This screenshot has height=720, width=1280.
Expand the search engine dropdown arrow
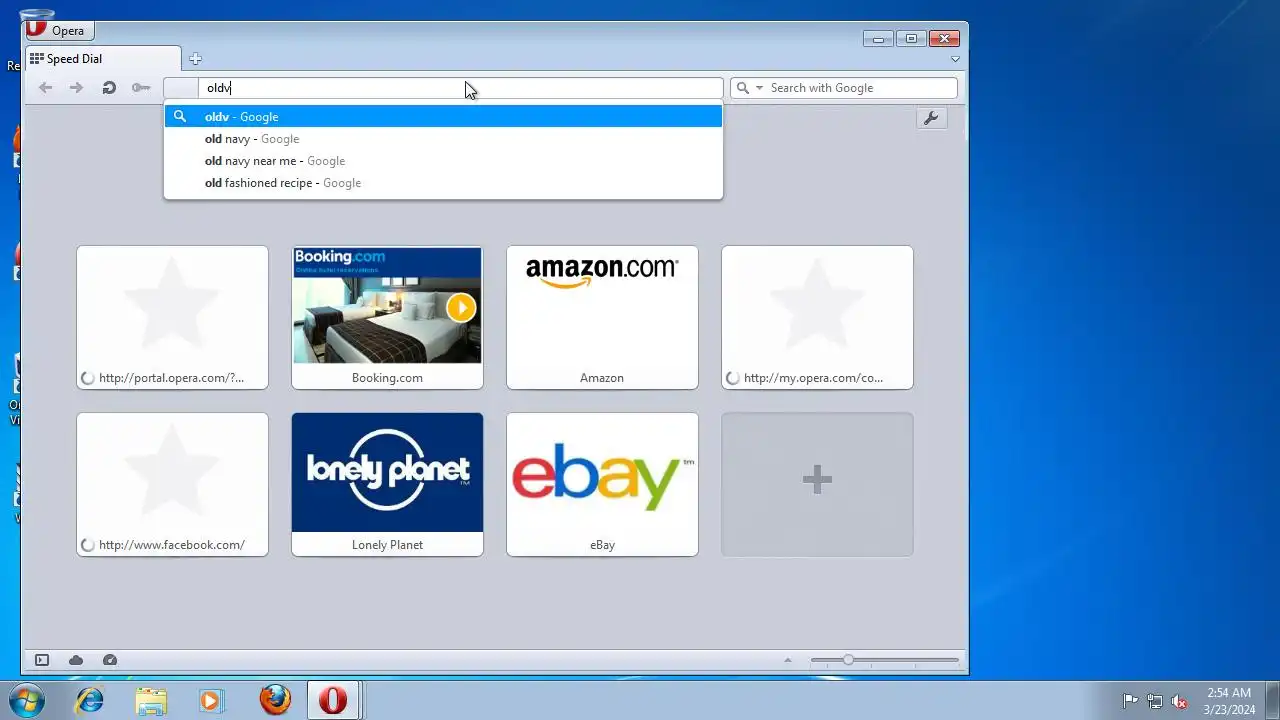(x=760, y=88)
